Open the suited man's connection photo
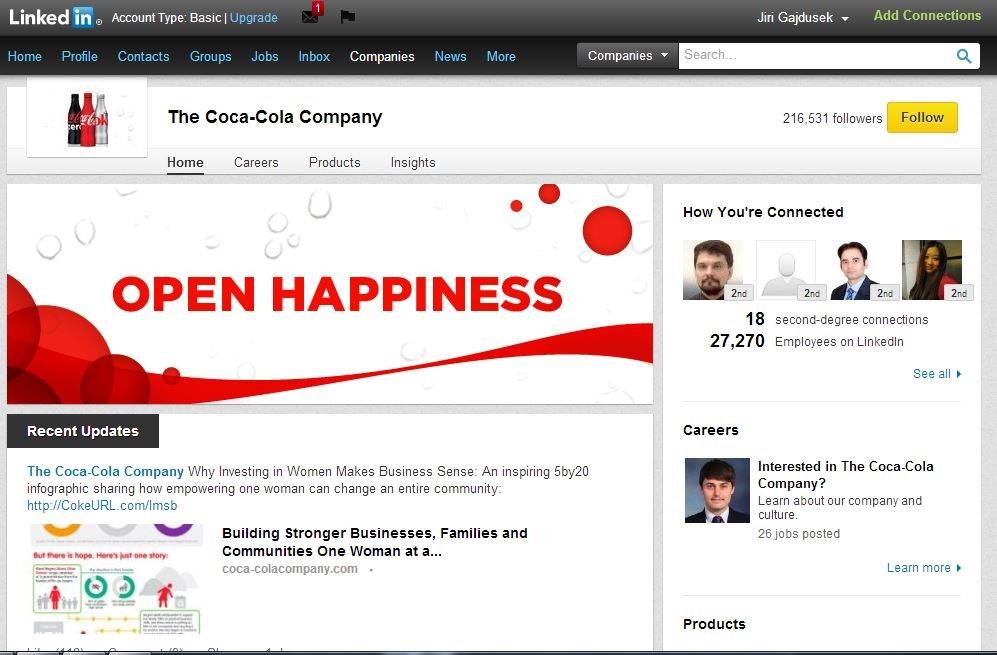The height and width of the screenshot is (655, 997). [859, 270]
